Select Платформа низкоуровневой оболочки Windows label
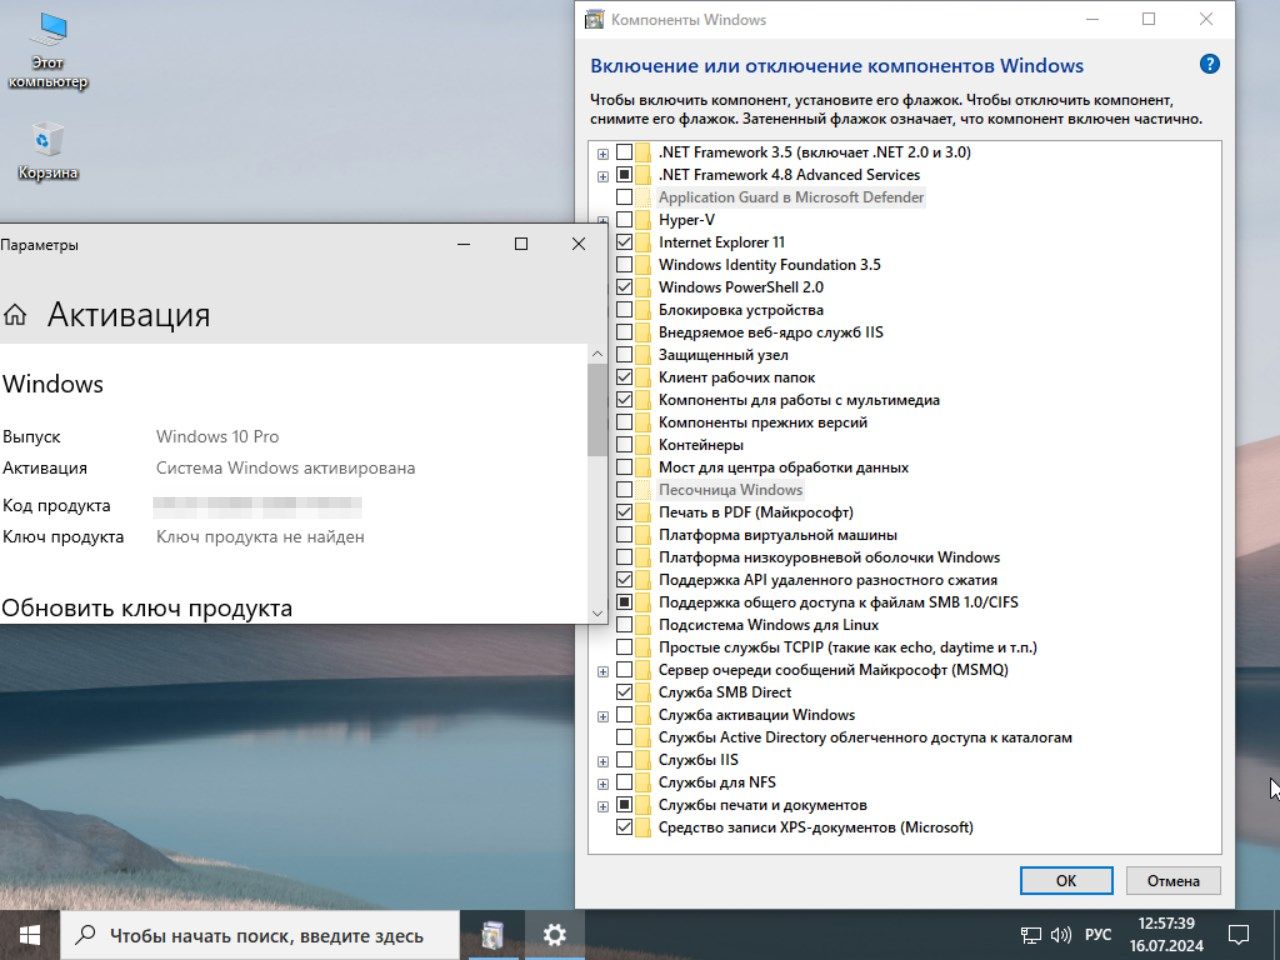1280x960 pixels. pos(829,557)
